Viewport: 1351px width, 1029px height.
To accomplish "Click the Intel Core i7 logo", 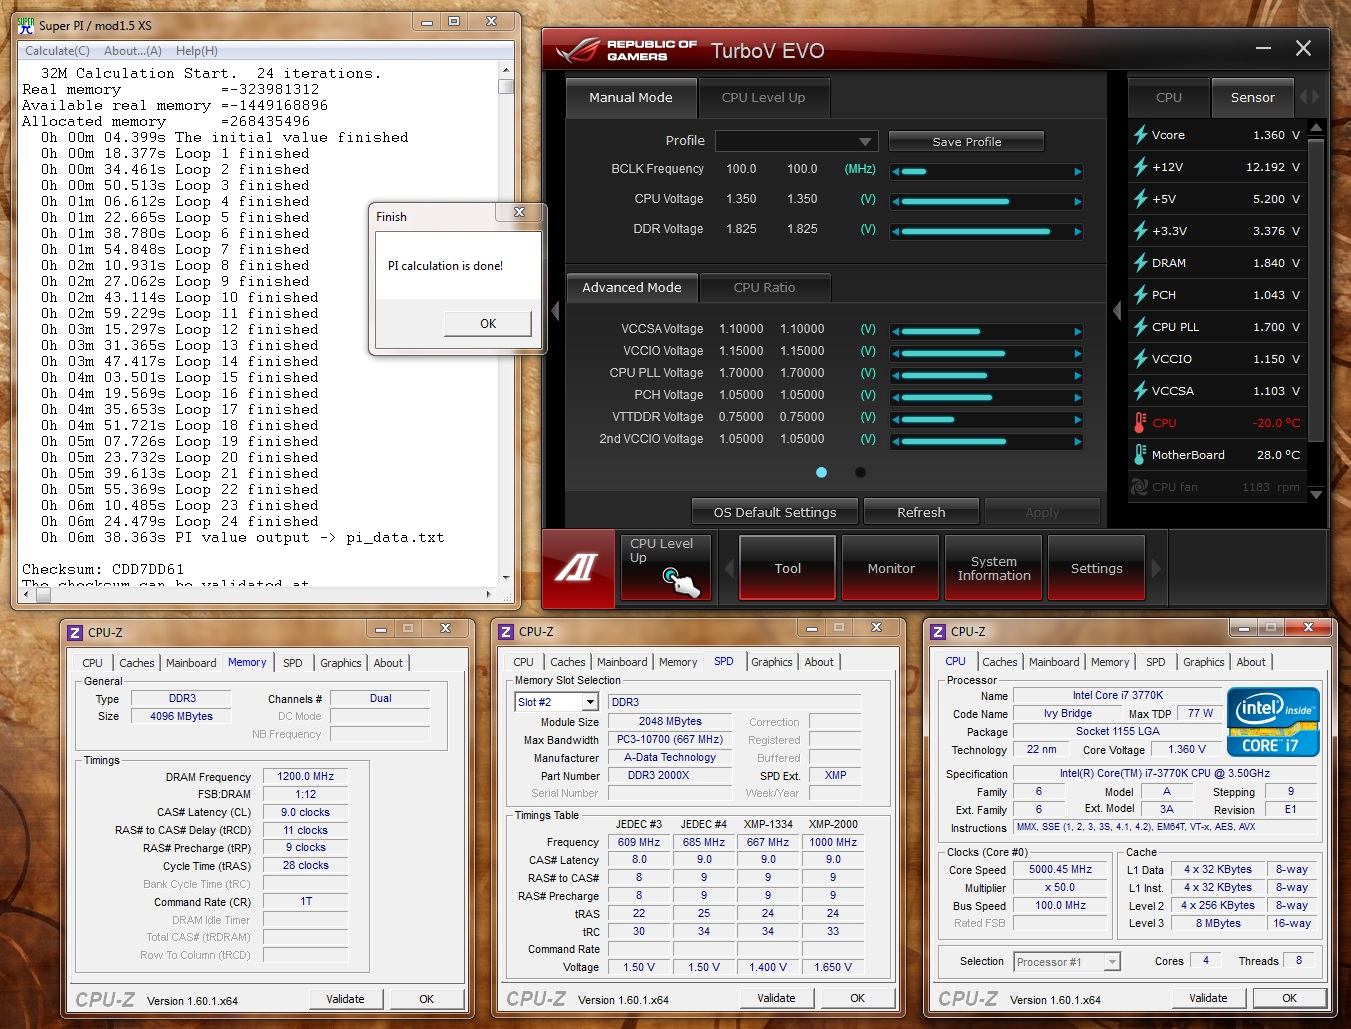I will coord(1273,722).
